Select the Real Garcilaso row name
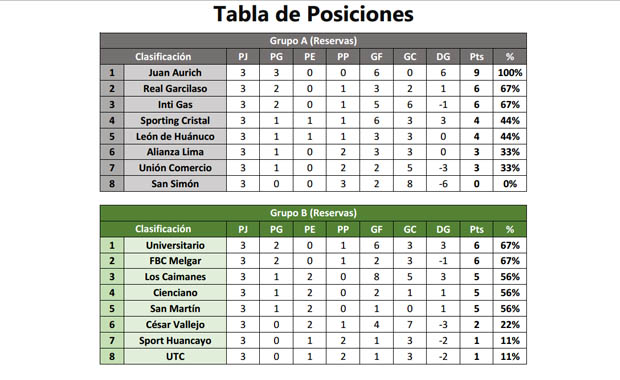This screenshot has height=380, width=620. [175, 89]
